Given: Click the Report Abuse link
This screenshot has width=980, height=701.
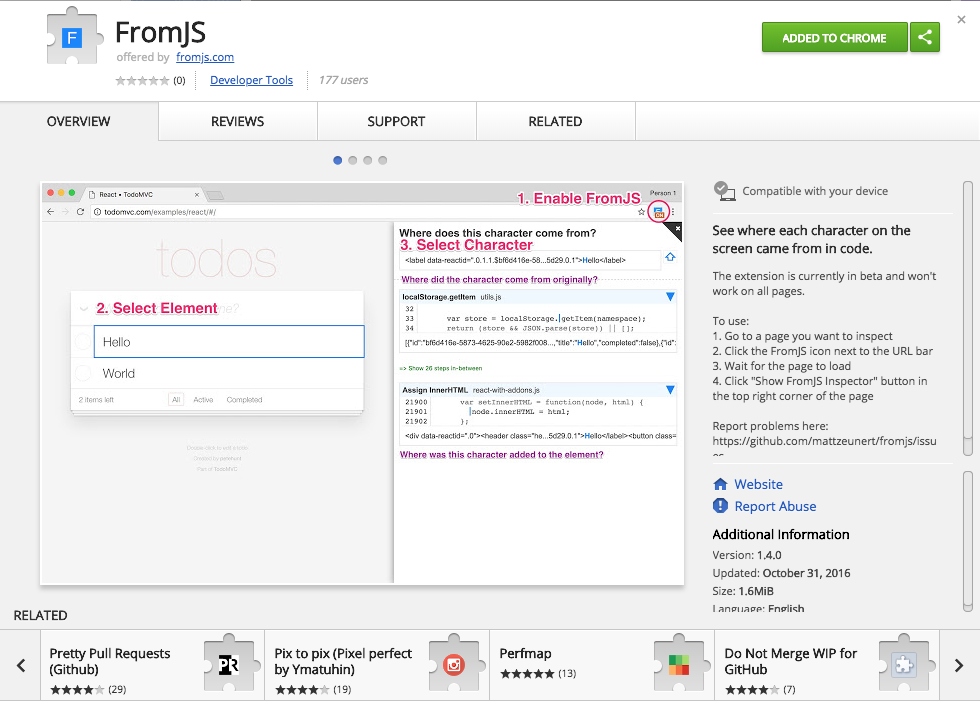Looking at the screenshot, I should pos(775,506).
